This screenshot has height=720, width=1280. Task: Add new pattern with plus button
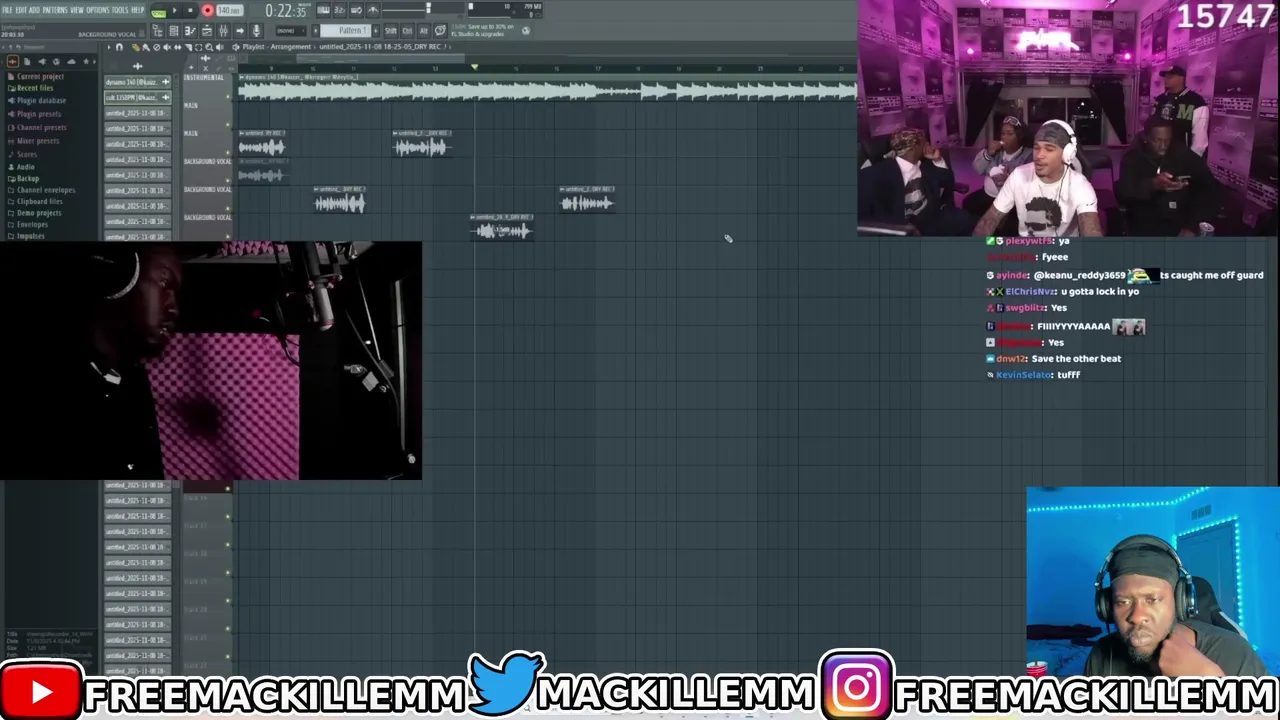(376, 31)
